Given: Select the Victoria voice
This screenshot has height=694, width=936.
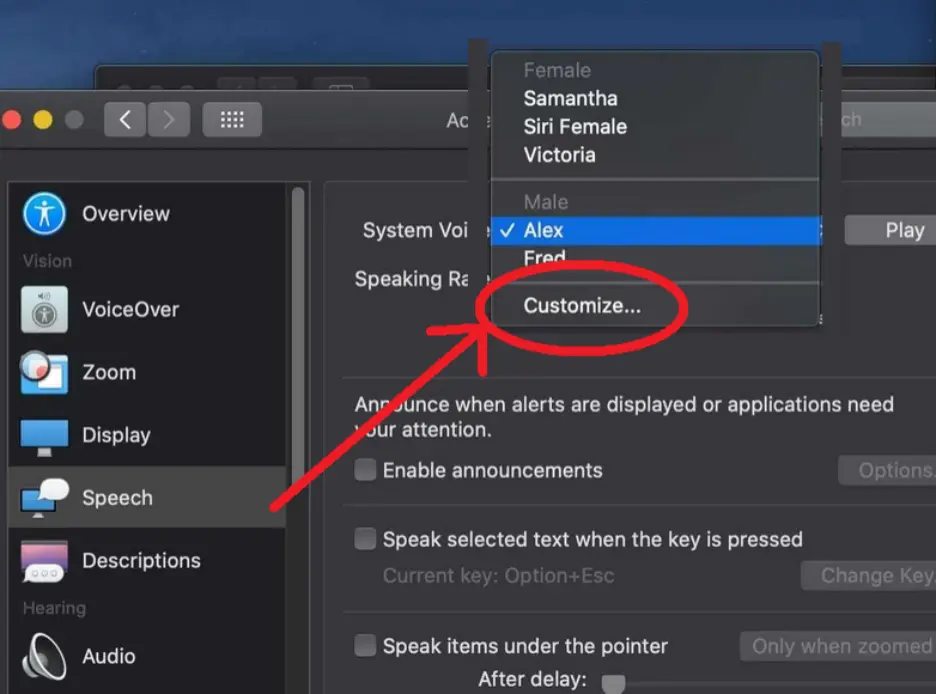Looking at the screenshot, I should tap(655, 155).
